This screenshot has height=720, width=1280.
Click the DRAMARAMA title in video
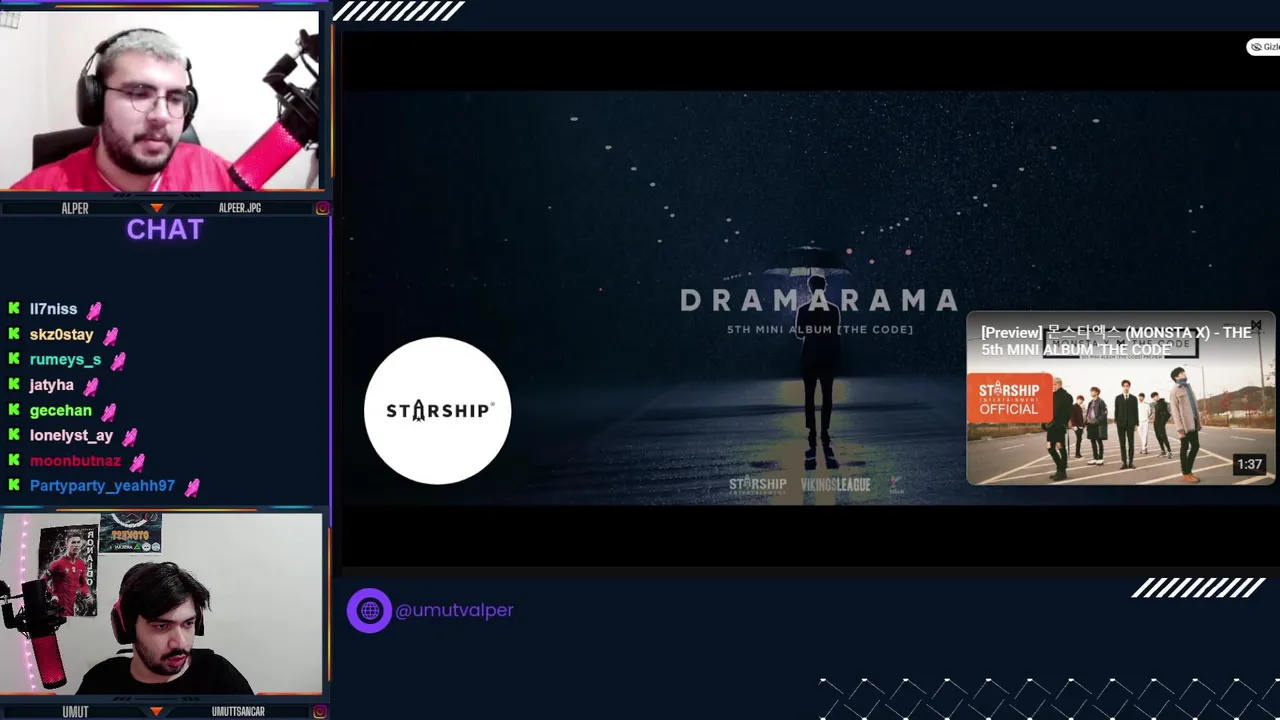tap(820, 300)
